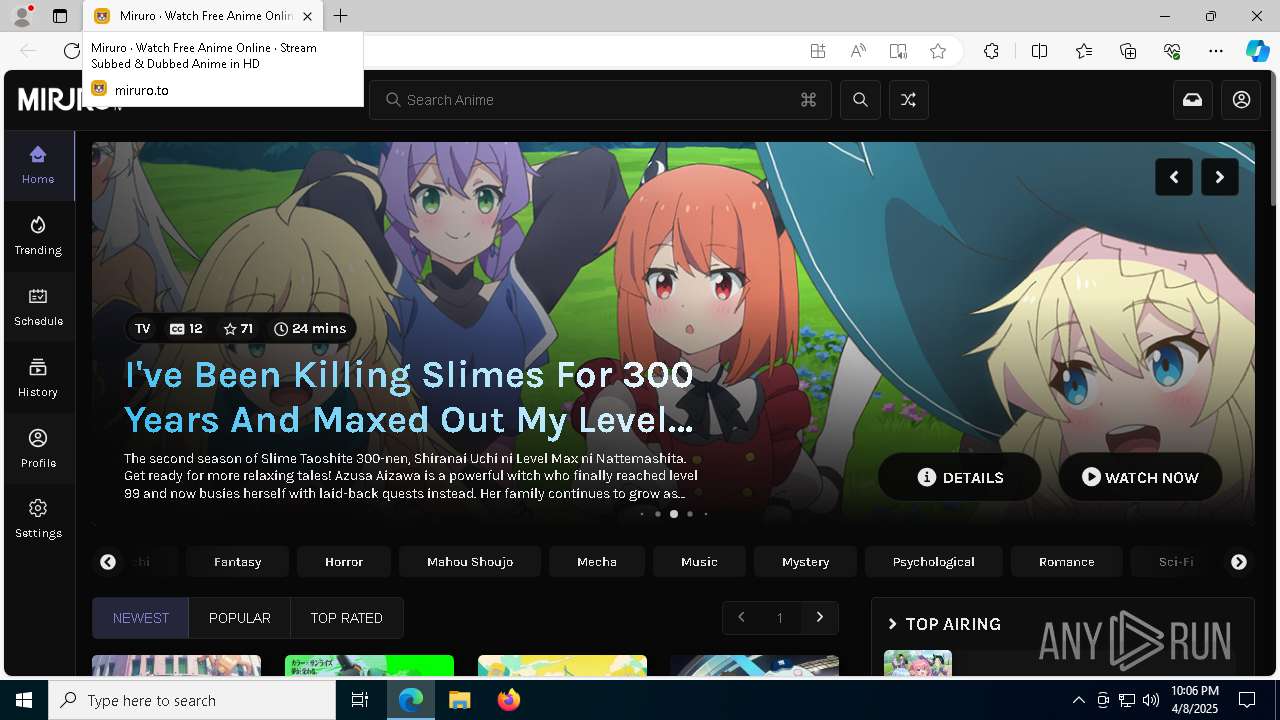This screenshot has height=720, width=1280.
Task: Switch to the NEWEST tab
Action: [x=141, y=618]
